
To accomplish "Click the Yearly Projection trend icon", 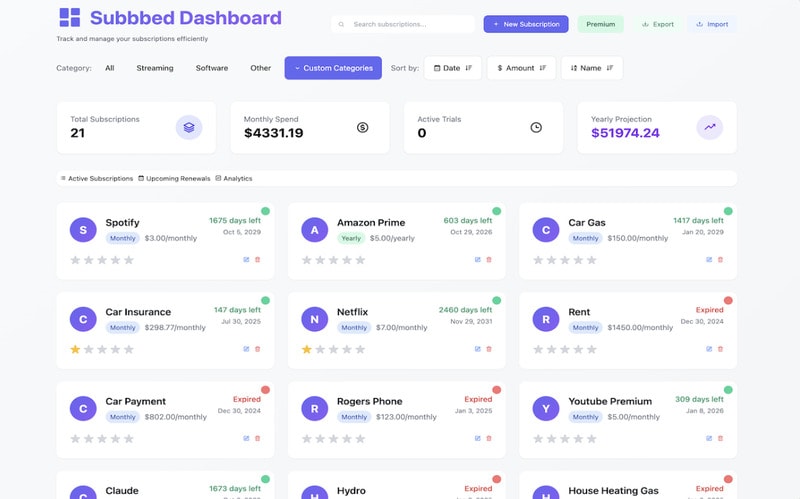I will pos(710,127).
